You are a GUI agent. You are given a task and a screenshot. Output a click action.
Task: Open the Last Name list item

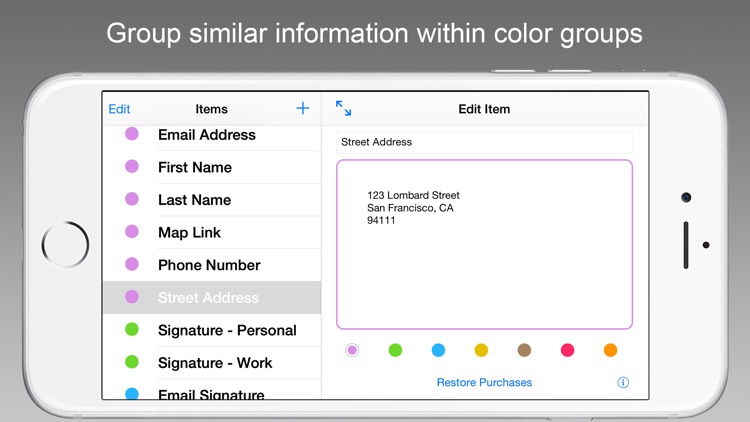(194, 200)
